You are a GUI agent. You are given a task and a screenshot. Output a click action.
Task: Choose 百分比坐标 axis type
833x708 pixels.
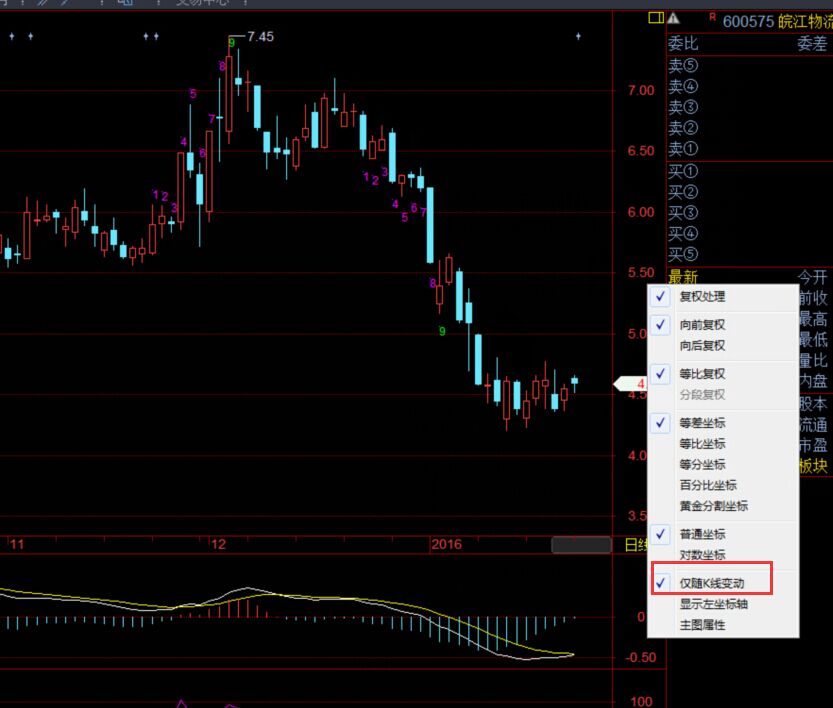pos(708,485)
